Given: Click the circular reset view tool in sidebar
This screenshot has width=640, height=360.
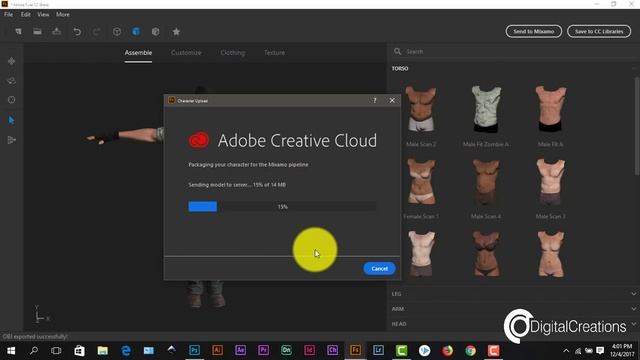Looking at the screenshot, I should pyautogui.click(x=11, y=100).
